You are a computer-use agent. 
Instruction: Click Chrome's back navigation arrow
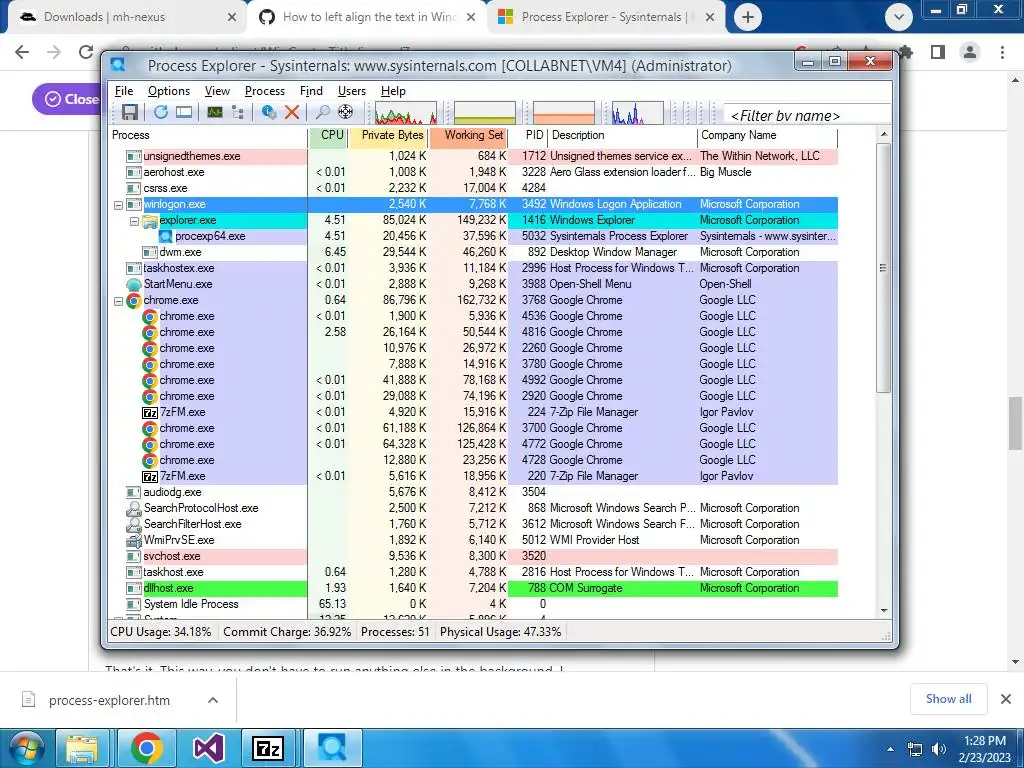[22, 52]
